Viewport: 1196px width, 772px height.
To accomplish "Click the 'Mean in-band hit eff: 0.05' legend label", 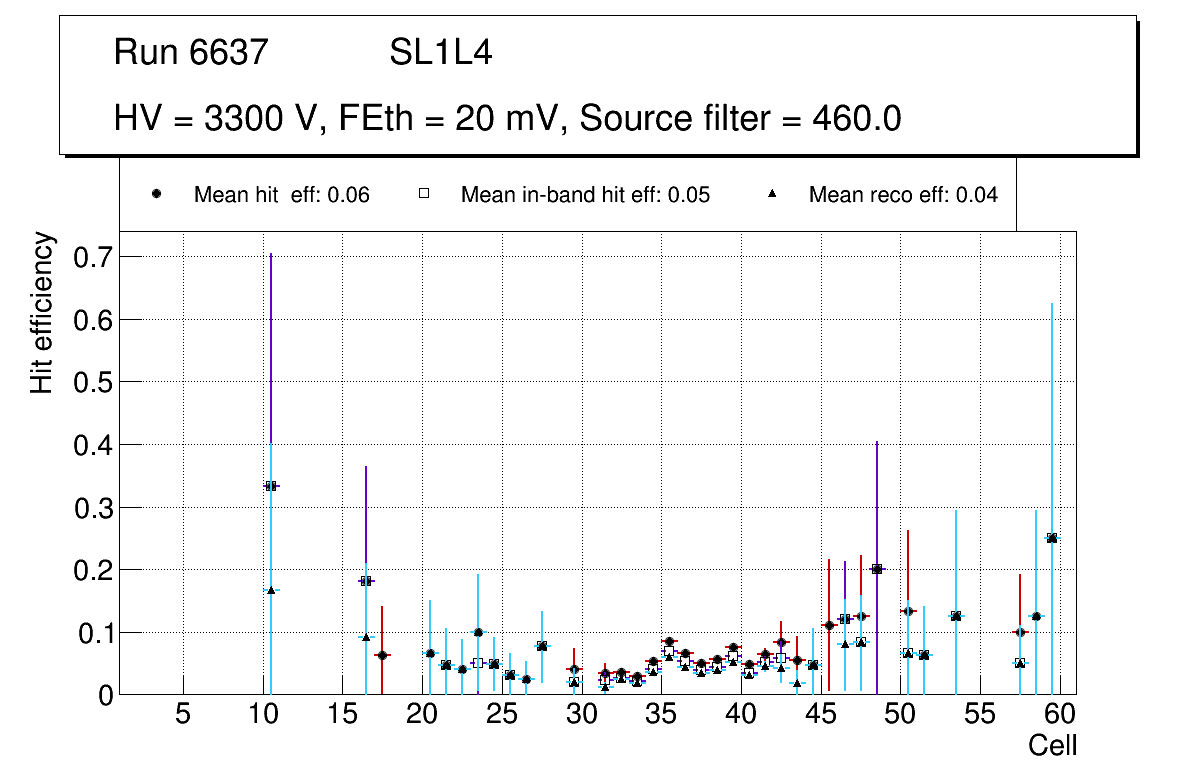I will point(585,195).
